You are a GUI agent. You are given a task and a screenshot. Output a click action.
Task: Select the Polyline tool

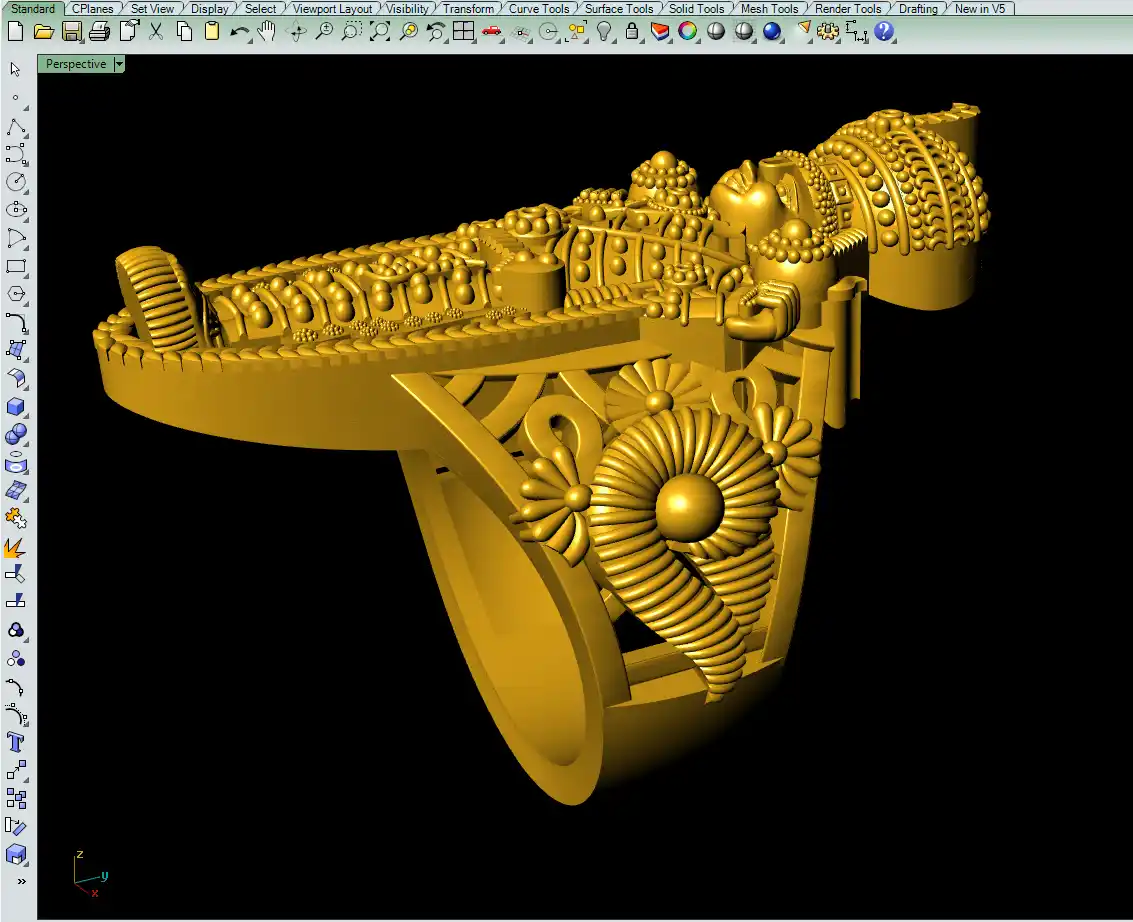(16, 128)
